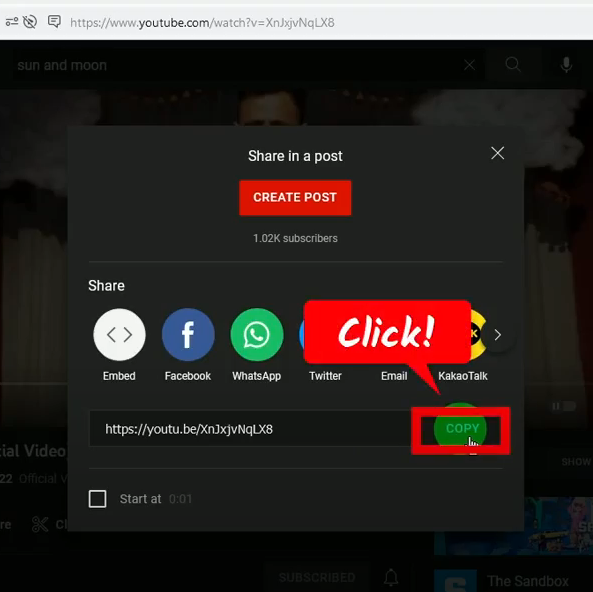Click the Clip scissors icon
Image resolution: width=593 pixels, height=592 pixels.
pyautogui.click(x=40, y=524)
